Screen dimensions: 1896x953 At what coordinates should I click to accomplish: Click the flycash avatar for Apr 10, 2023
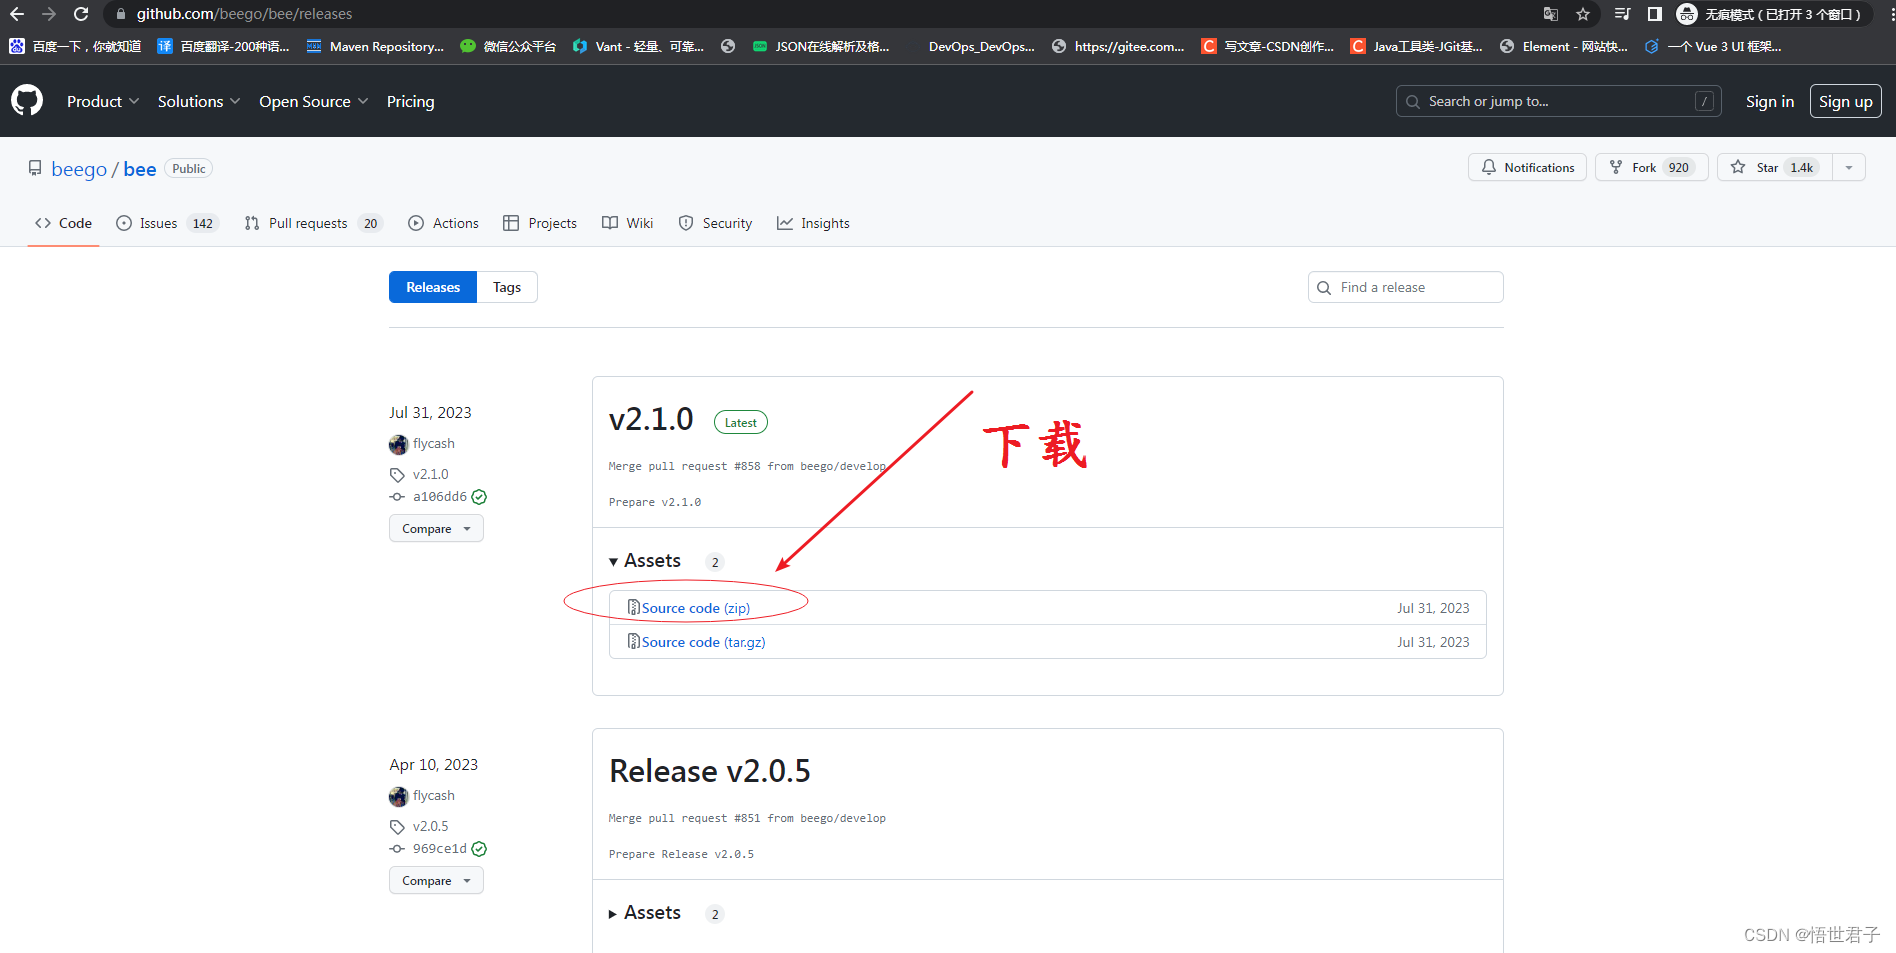[398, 796]
